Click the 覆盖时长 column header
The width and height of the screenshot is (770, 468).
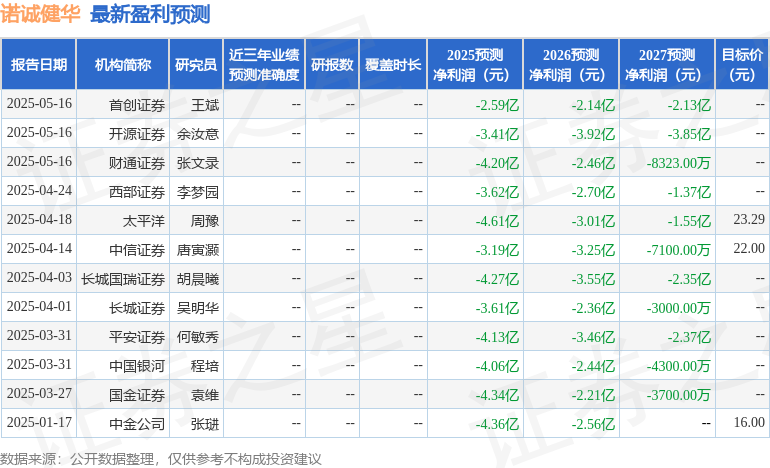point(393,64)
